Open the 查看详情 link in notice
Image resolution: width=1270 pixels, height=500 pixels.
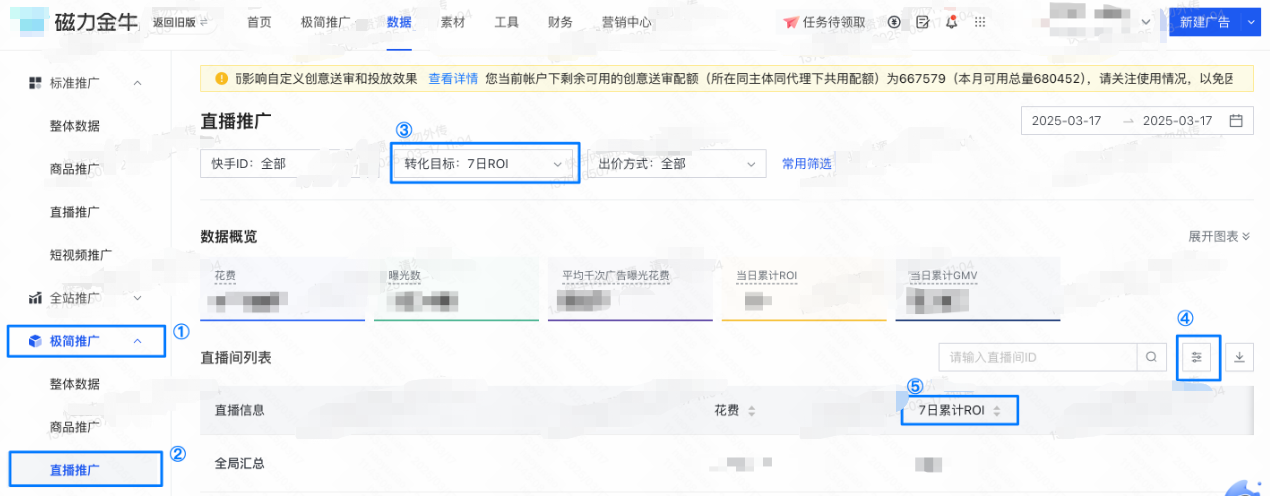tap(453, 78)
